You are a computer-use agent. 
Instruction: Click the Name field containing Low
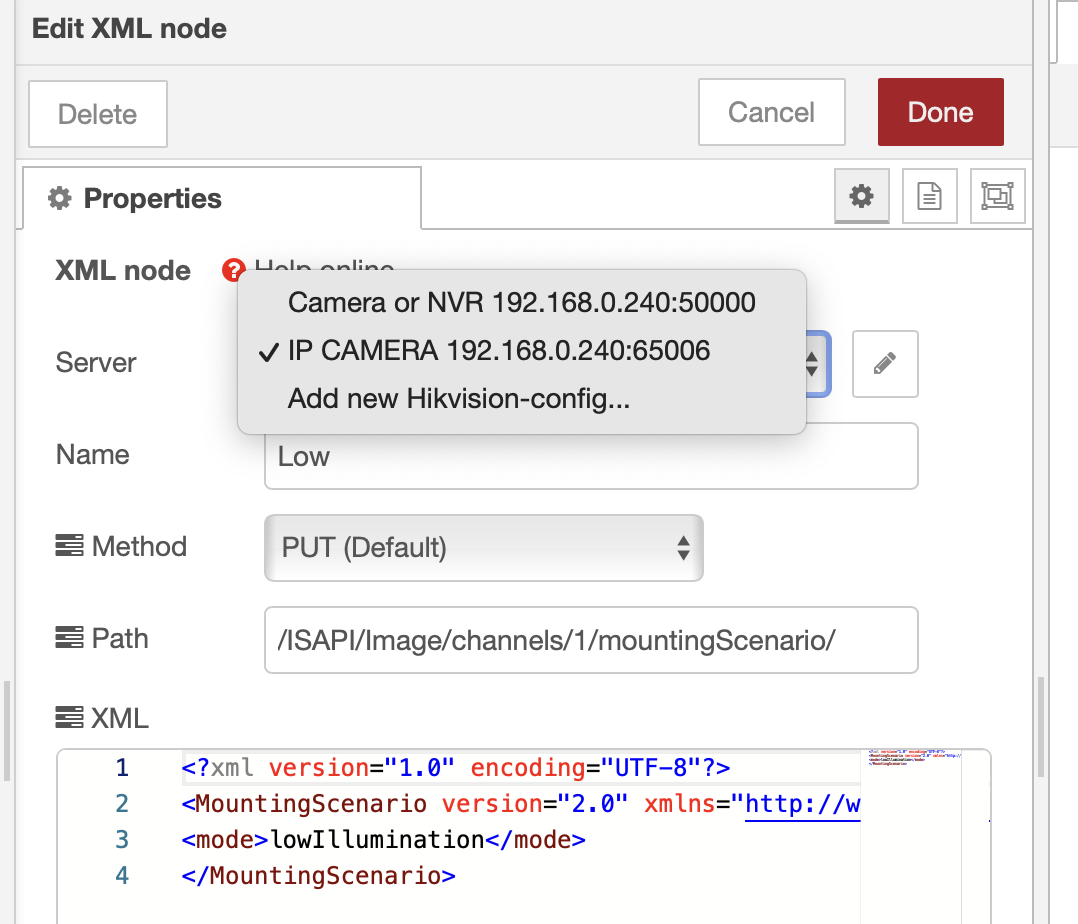pyautogui.click(x=590, y=457)
